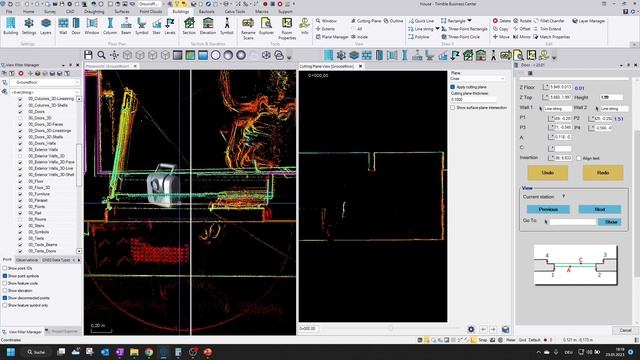Screen dimensions: 640x360
Task: Open the Everything filter dropdown
Action: pos(77,93)
